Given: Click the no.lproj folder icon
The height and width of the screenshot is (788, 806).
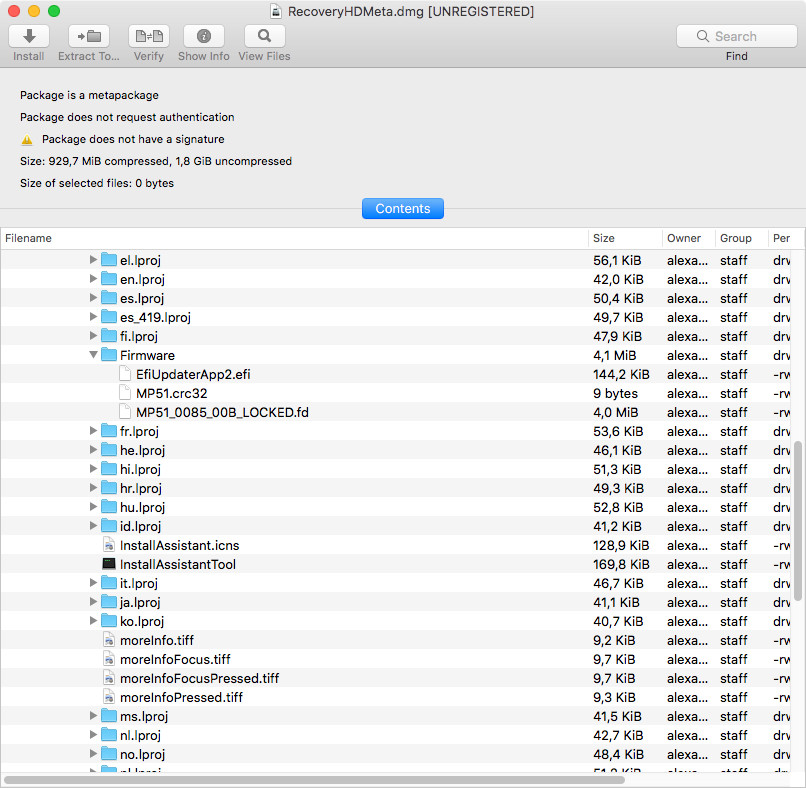Looking at the screenshot, I should click(x=109, y=754).
